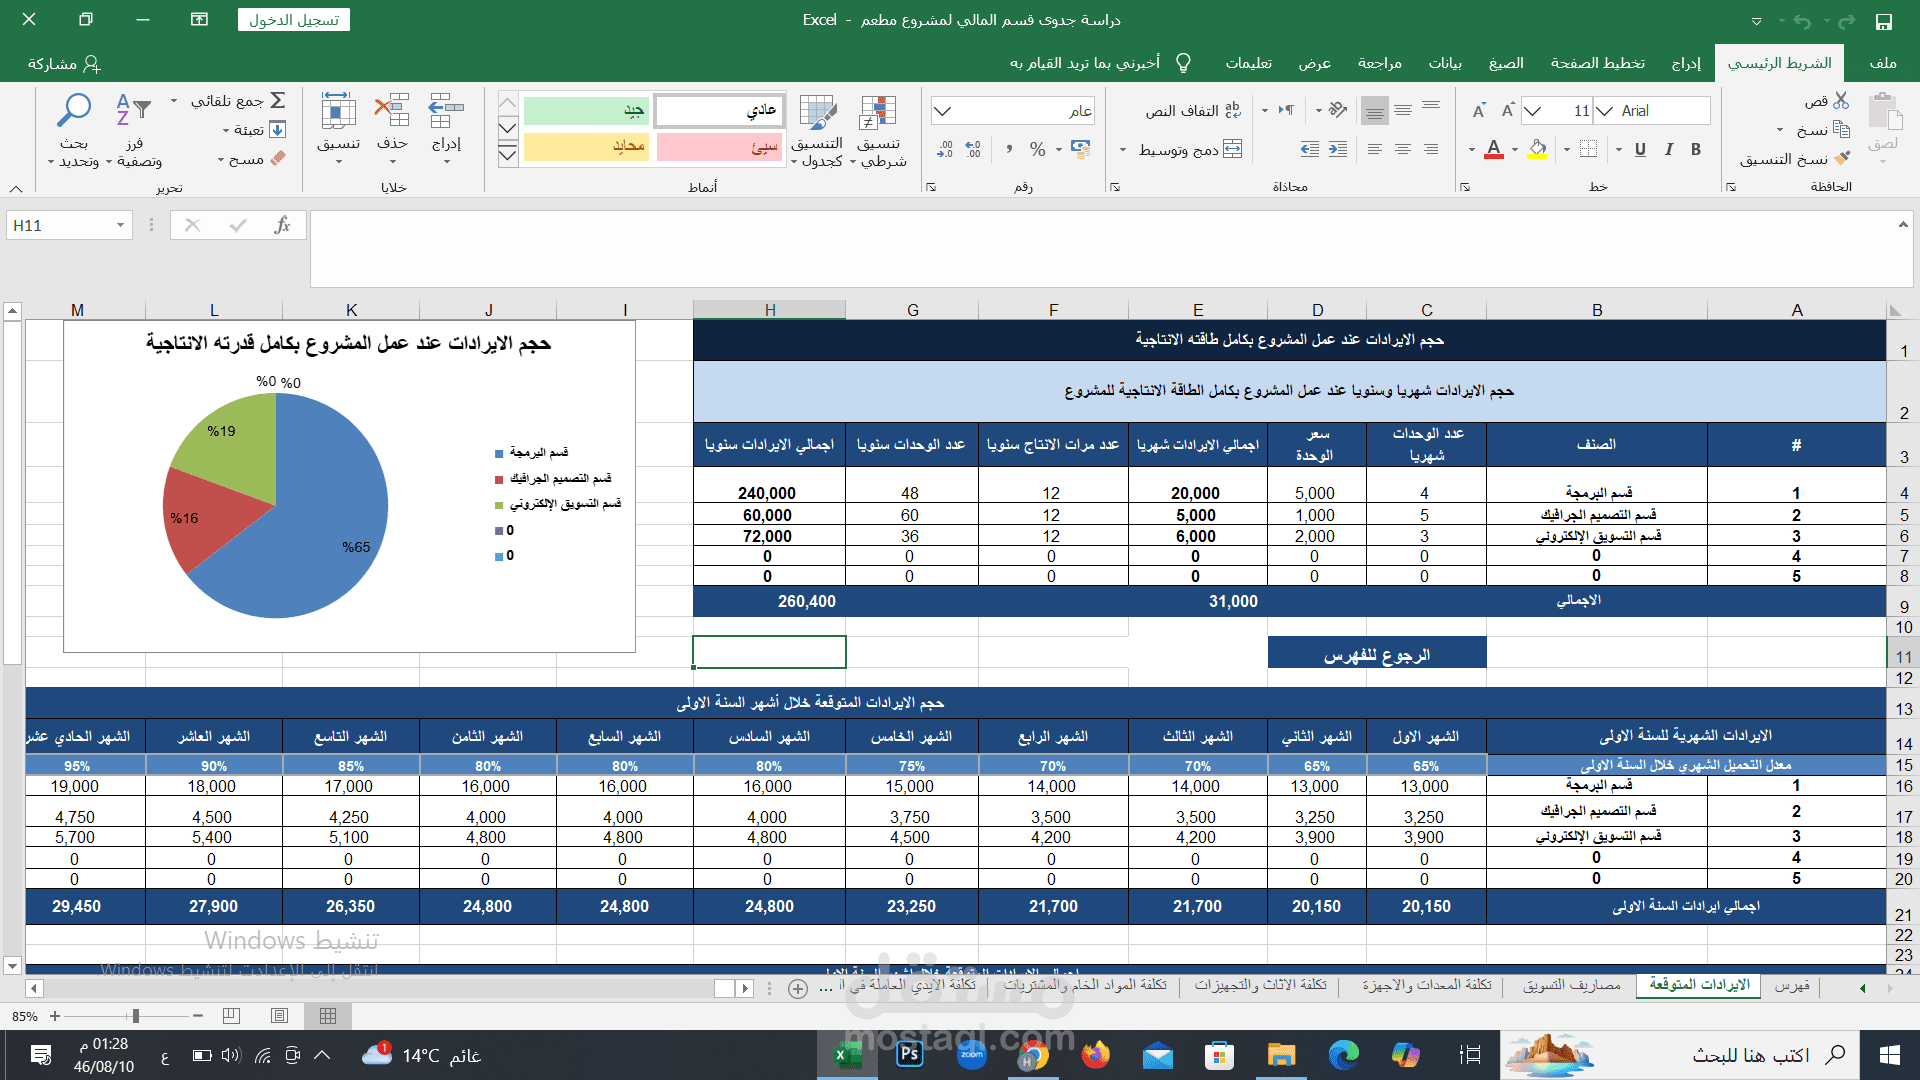Switch to the Formulas (الصيغ) tab
Screen dimensions: 1920x1080
tap(1506, 63)
